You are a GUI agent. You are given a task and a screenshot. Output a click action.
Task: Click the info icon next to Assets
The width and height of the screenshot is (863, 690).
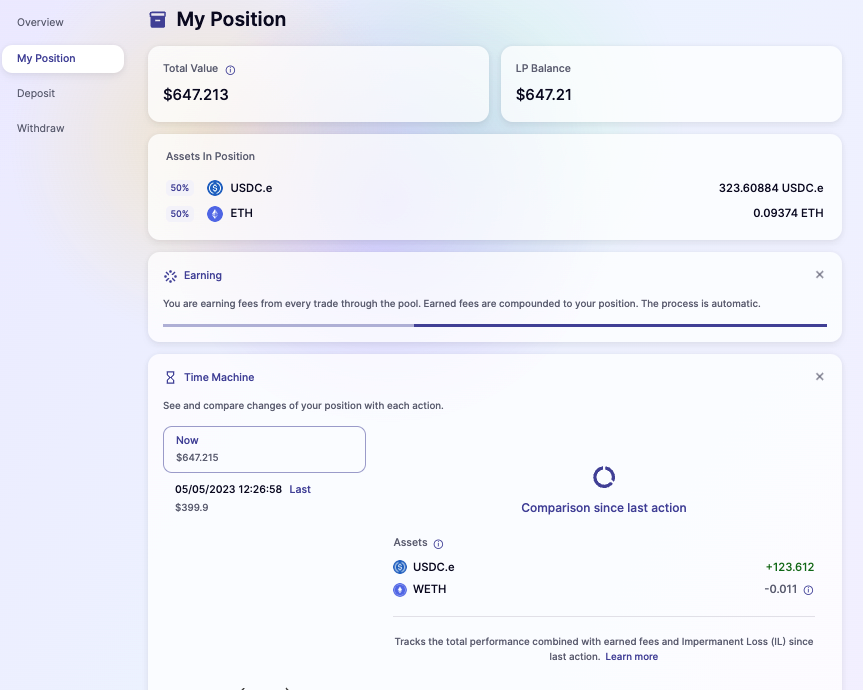point(438,543)
